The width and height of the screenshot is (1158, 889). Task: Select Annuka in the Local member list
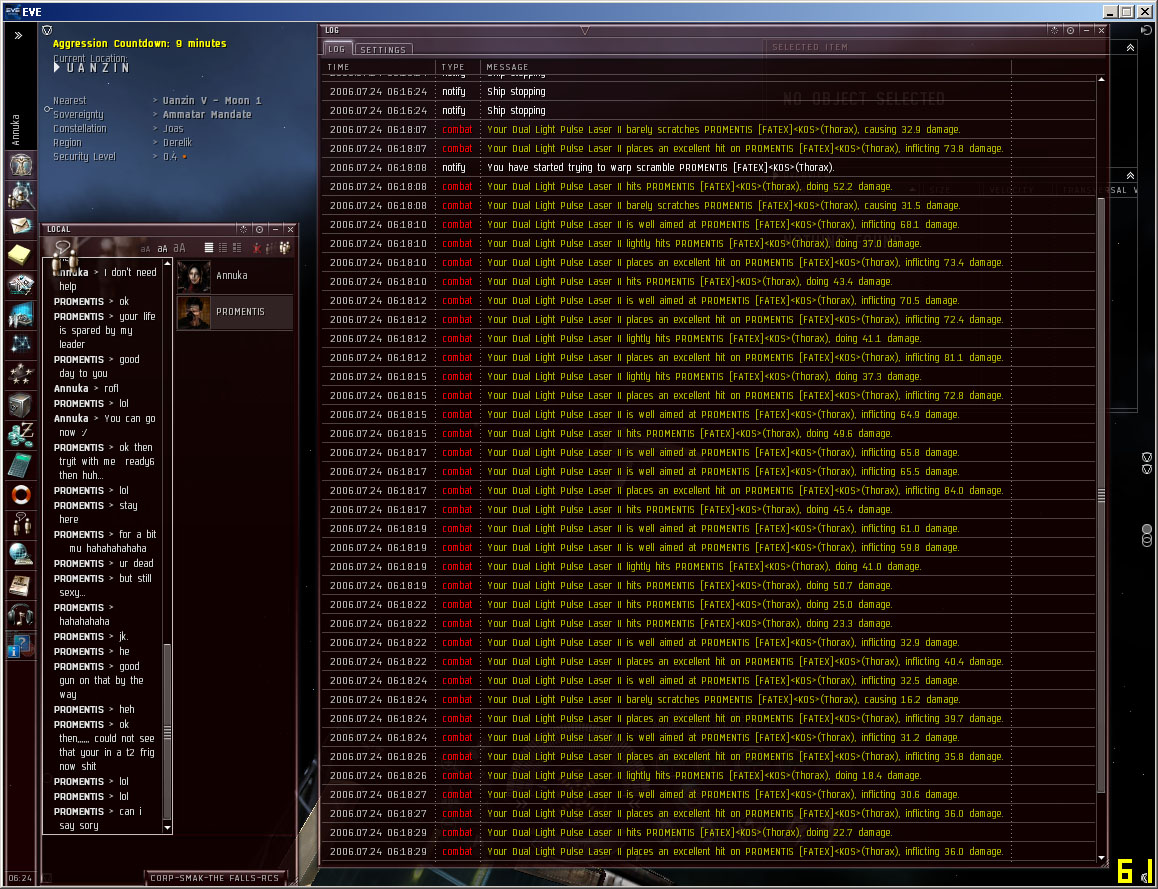point(235,275)
